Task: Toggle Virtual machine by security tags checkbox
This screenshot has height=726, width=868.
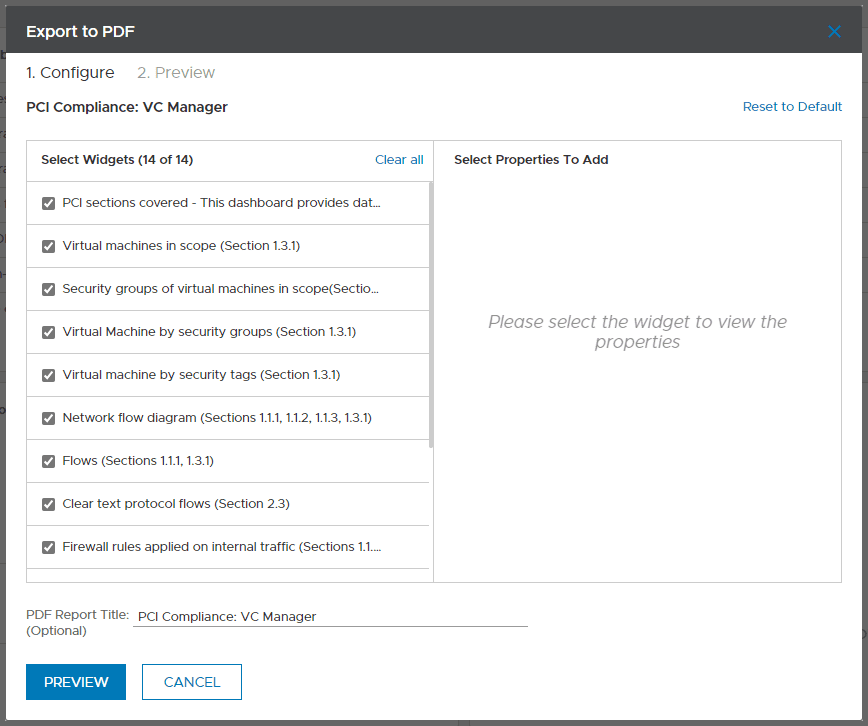Action: (x=48, y=376)
